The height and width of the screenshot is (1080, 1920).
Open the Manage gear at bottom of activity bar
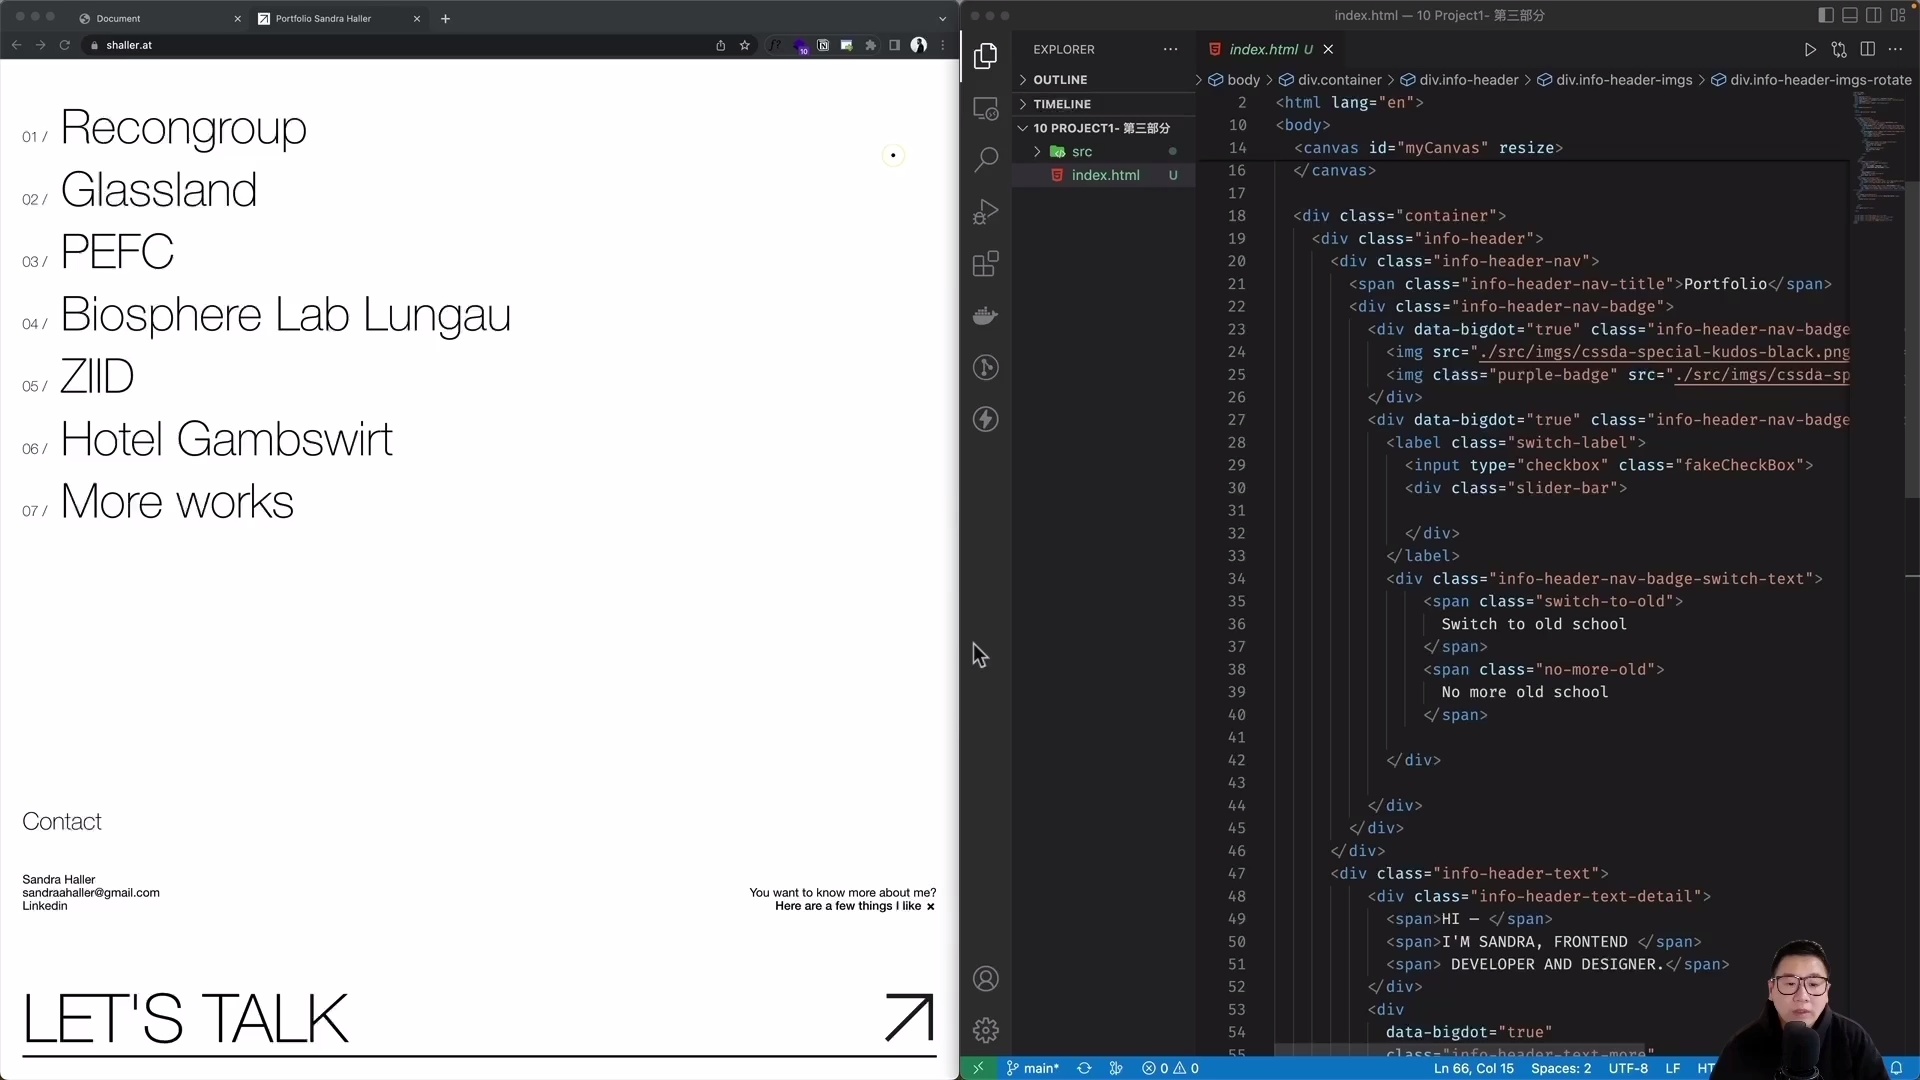(x=987, y=1029)
